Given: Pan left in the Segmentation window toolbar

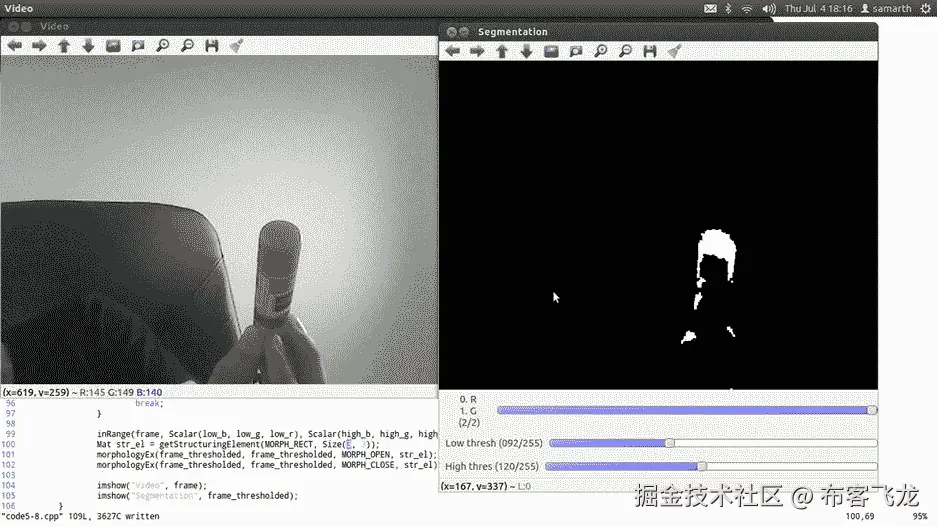Looking at the screenshot, I should click(453, 51).
